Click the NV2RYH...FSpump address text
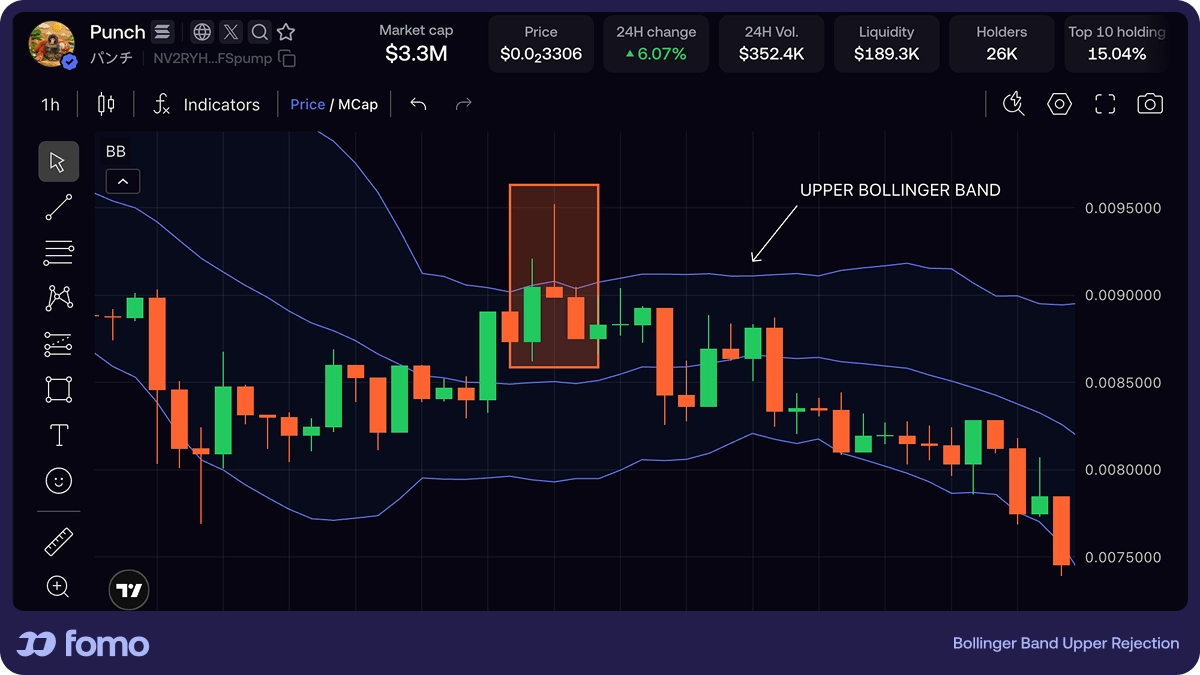Screen dimensions: 1200x675 [212, 58]
